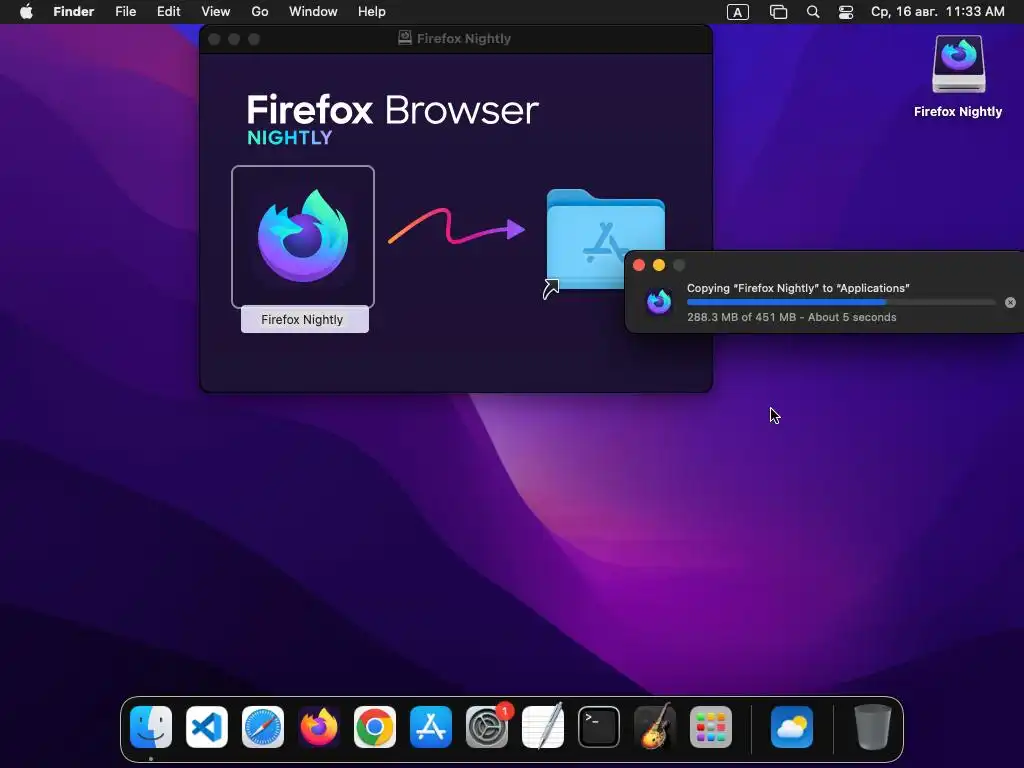Open the Help menu

[372, 12]
